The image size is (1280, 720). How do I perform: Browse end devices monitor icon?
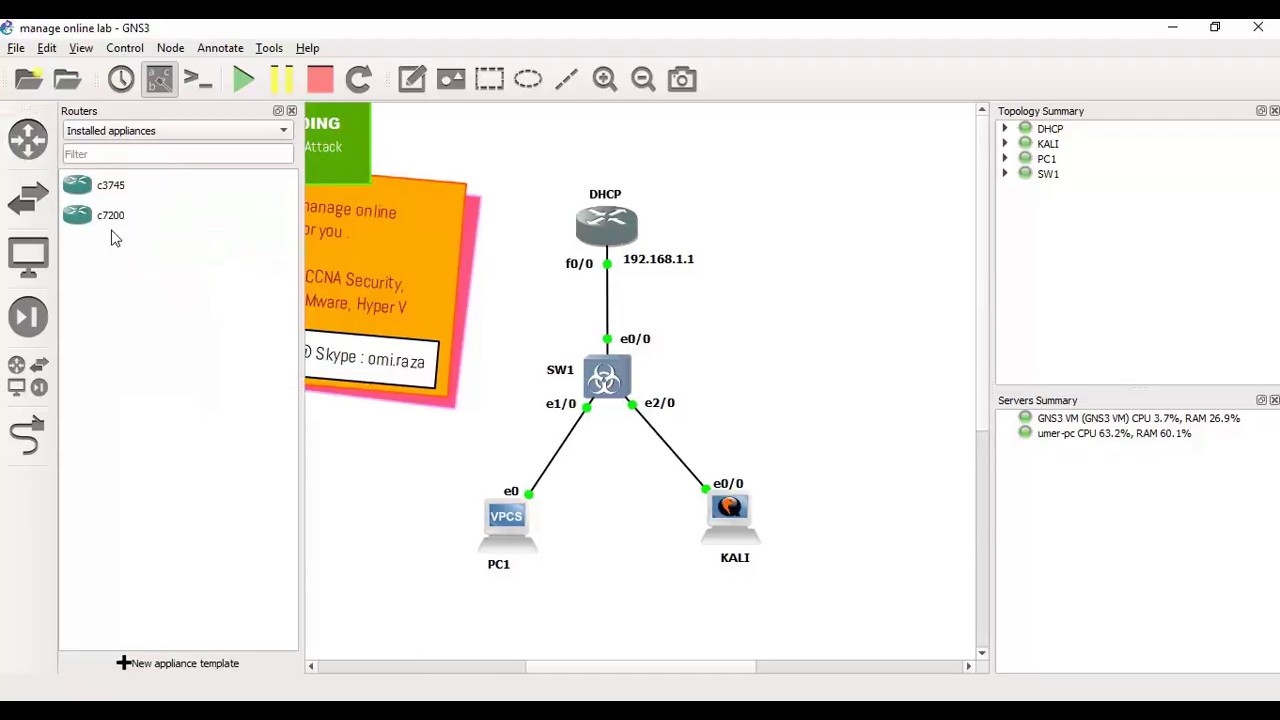click(28, 258)
